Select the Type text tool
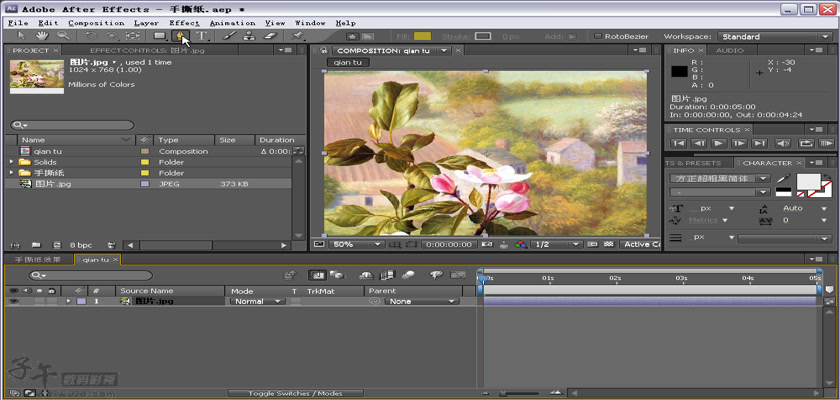 click(201, 36)
